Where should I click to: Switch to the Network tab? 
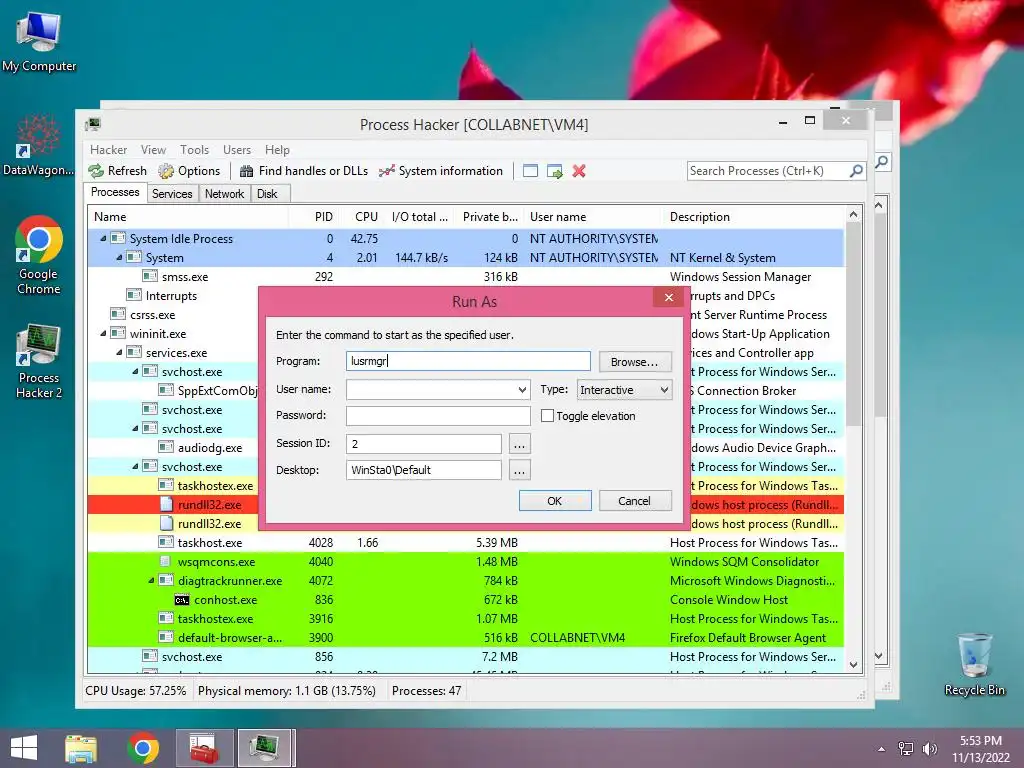224,194
